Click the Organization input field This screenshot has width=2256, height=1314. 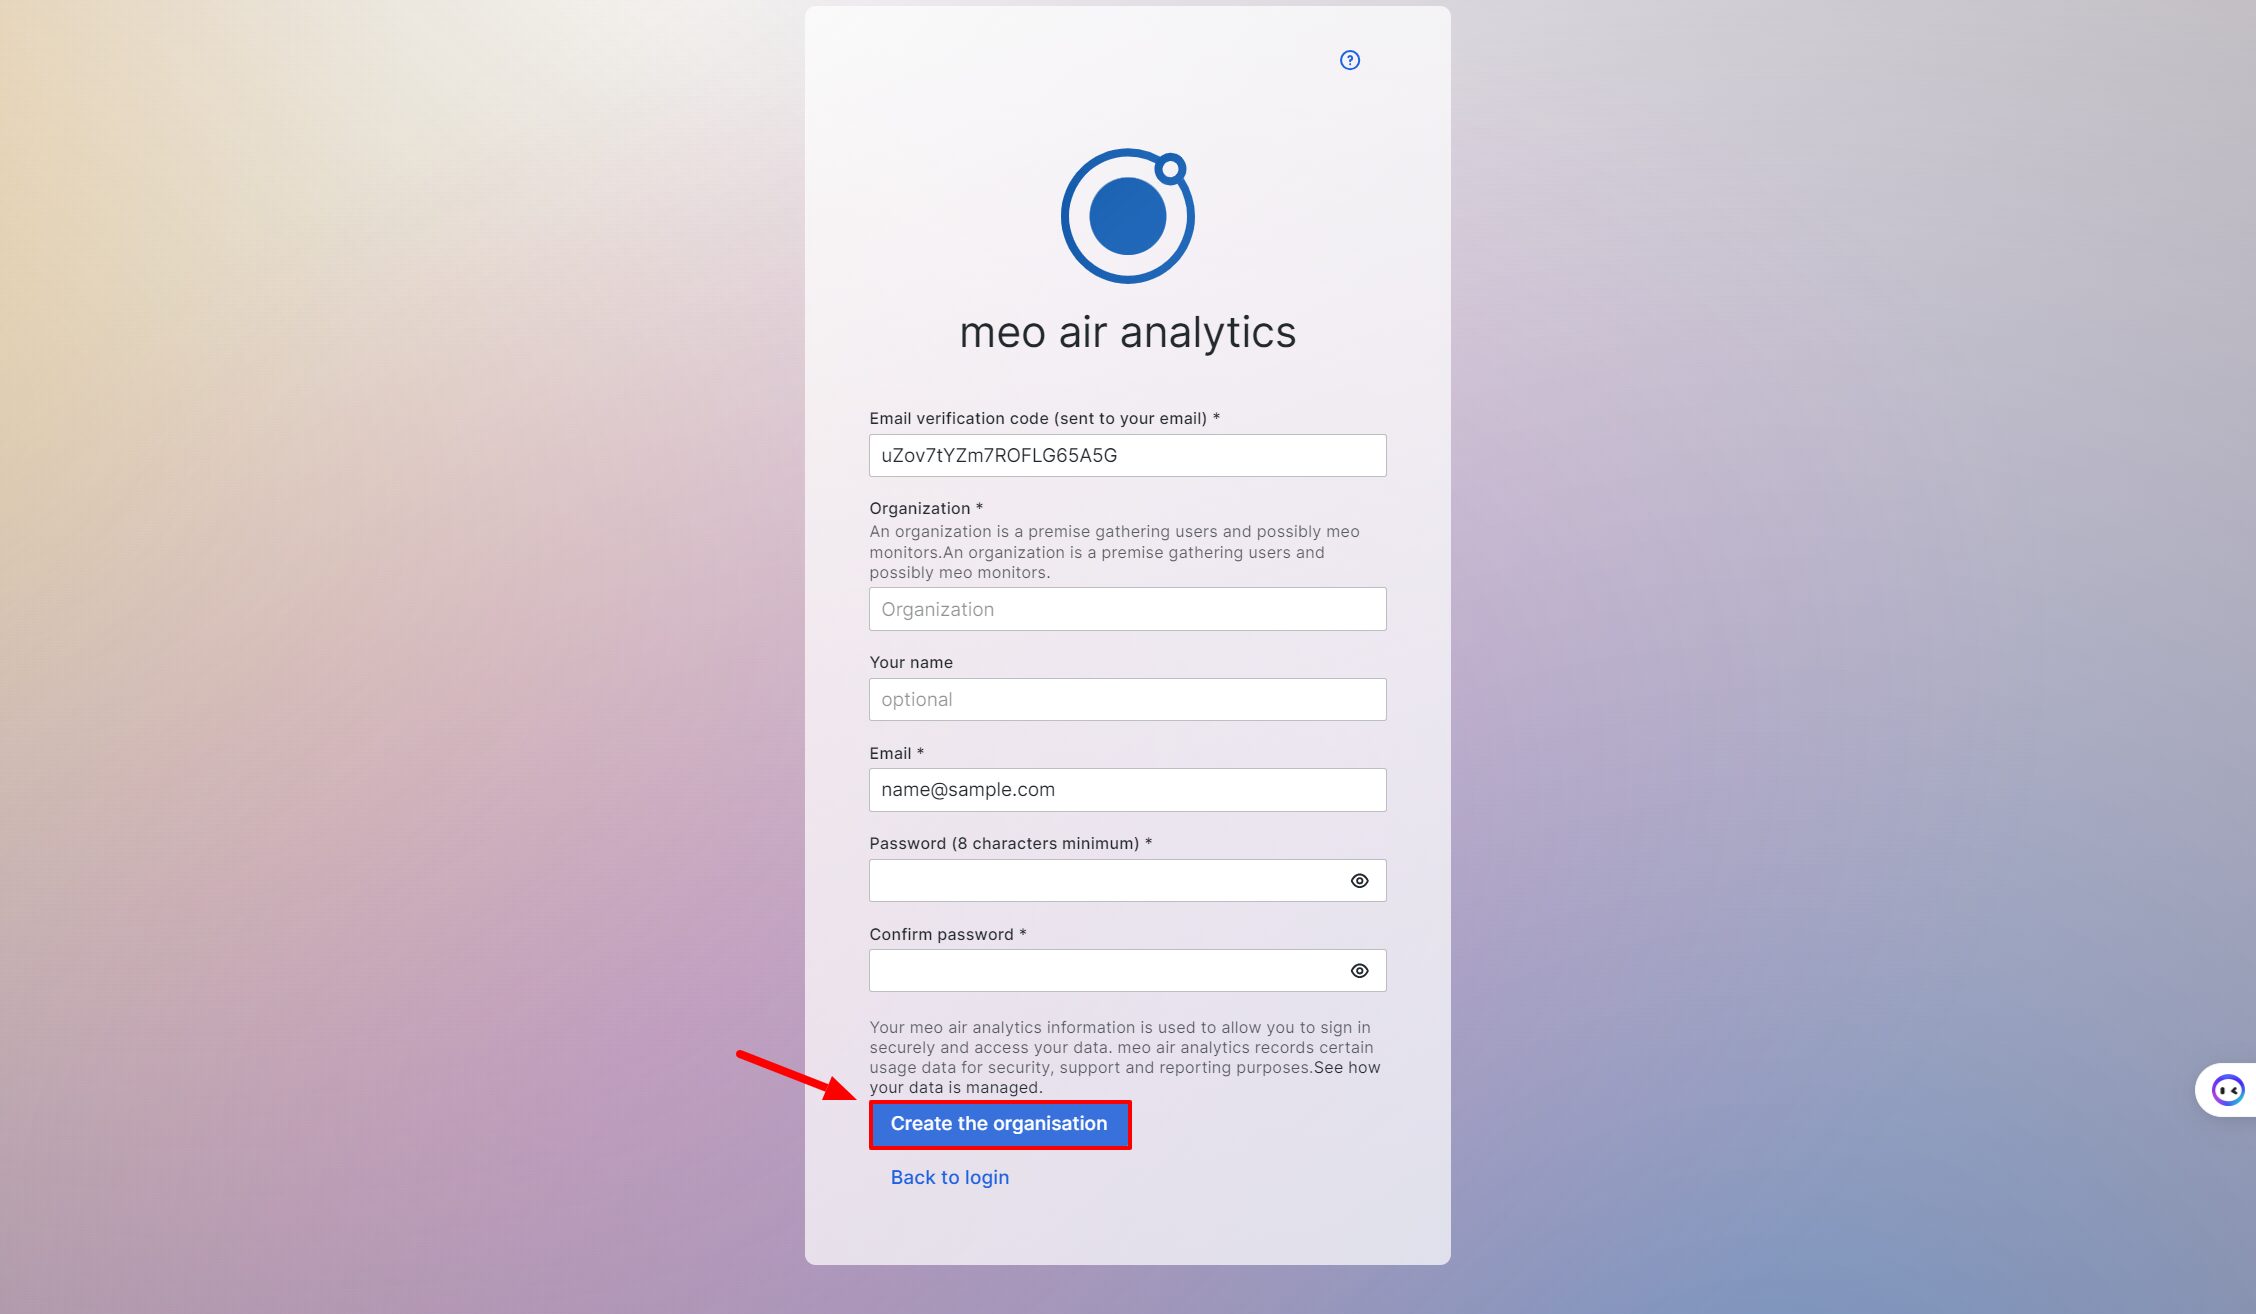(x=1127, y=609)
